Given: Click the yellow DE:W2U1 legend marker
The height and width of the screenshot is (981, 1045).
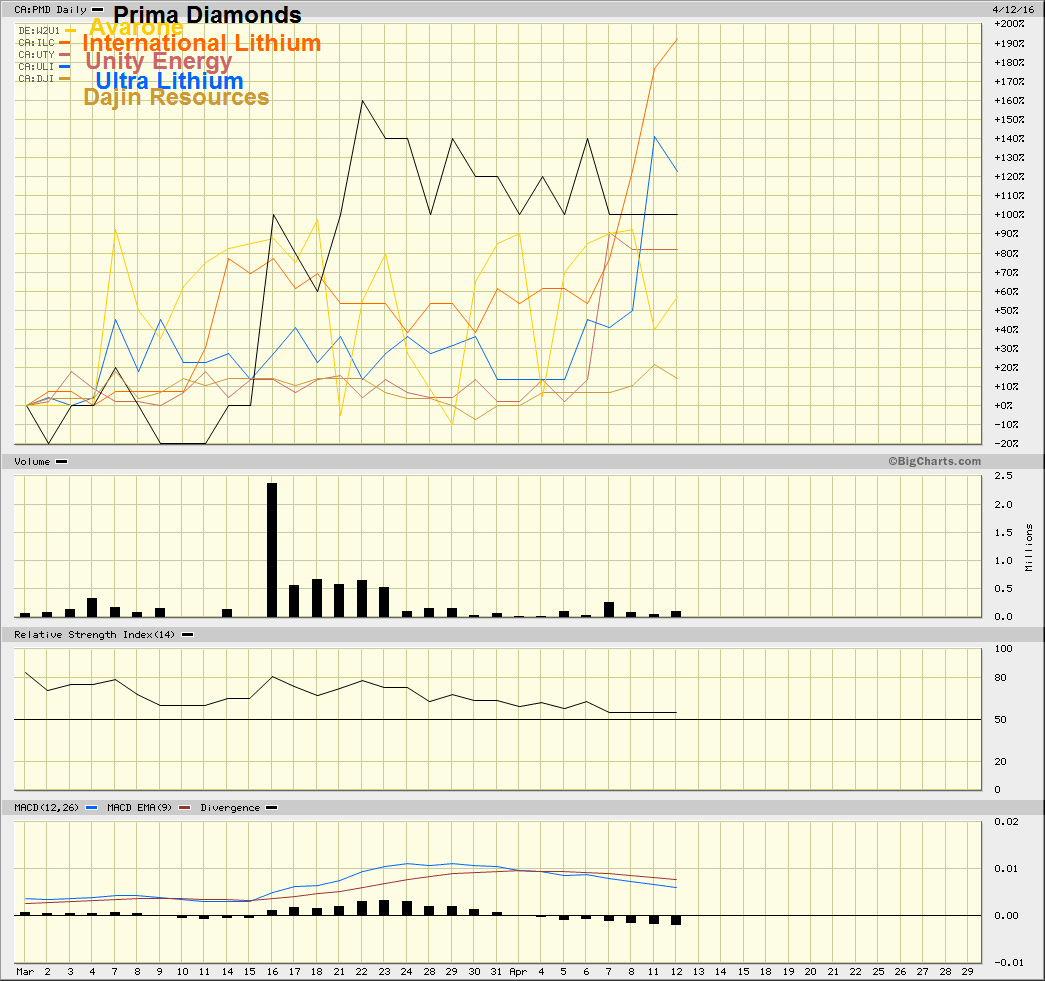Looking at the screenshot, I should pyautogui.click(x=70, y=30).
